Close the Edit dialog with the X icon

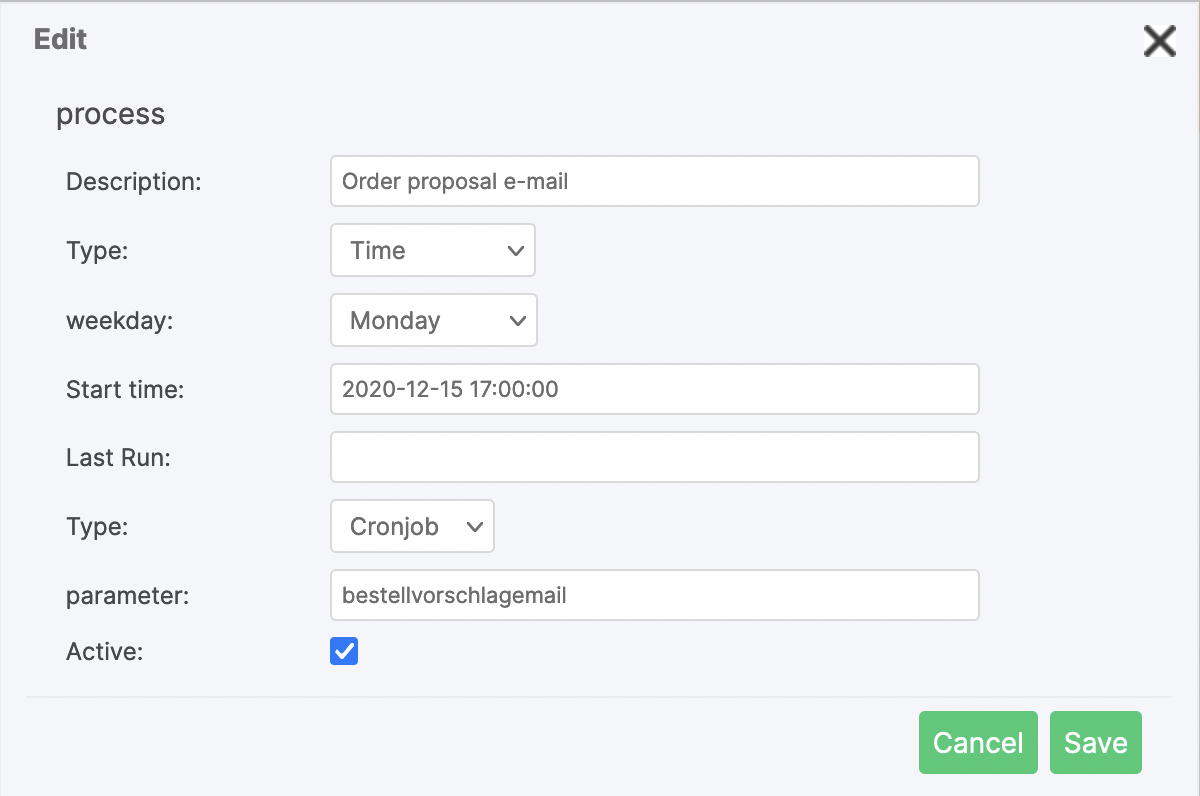[1159, 41]
